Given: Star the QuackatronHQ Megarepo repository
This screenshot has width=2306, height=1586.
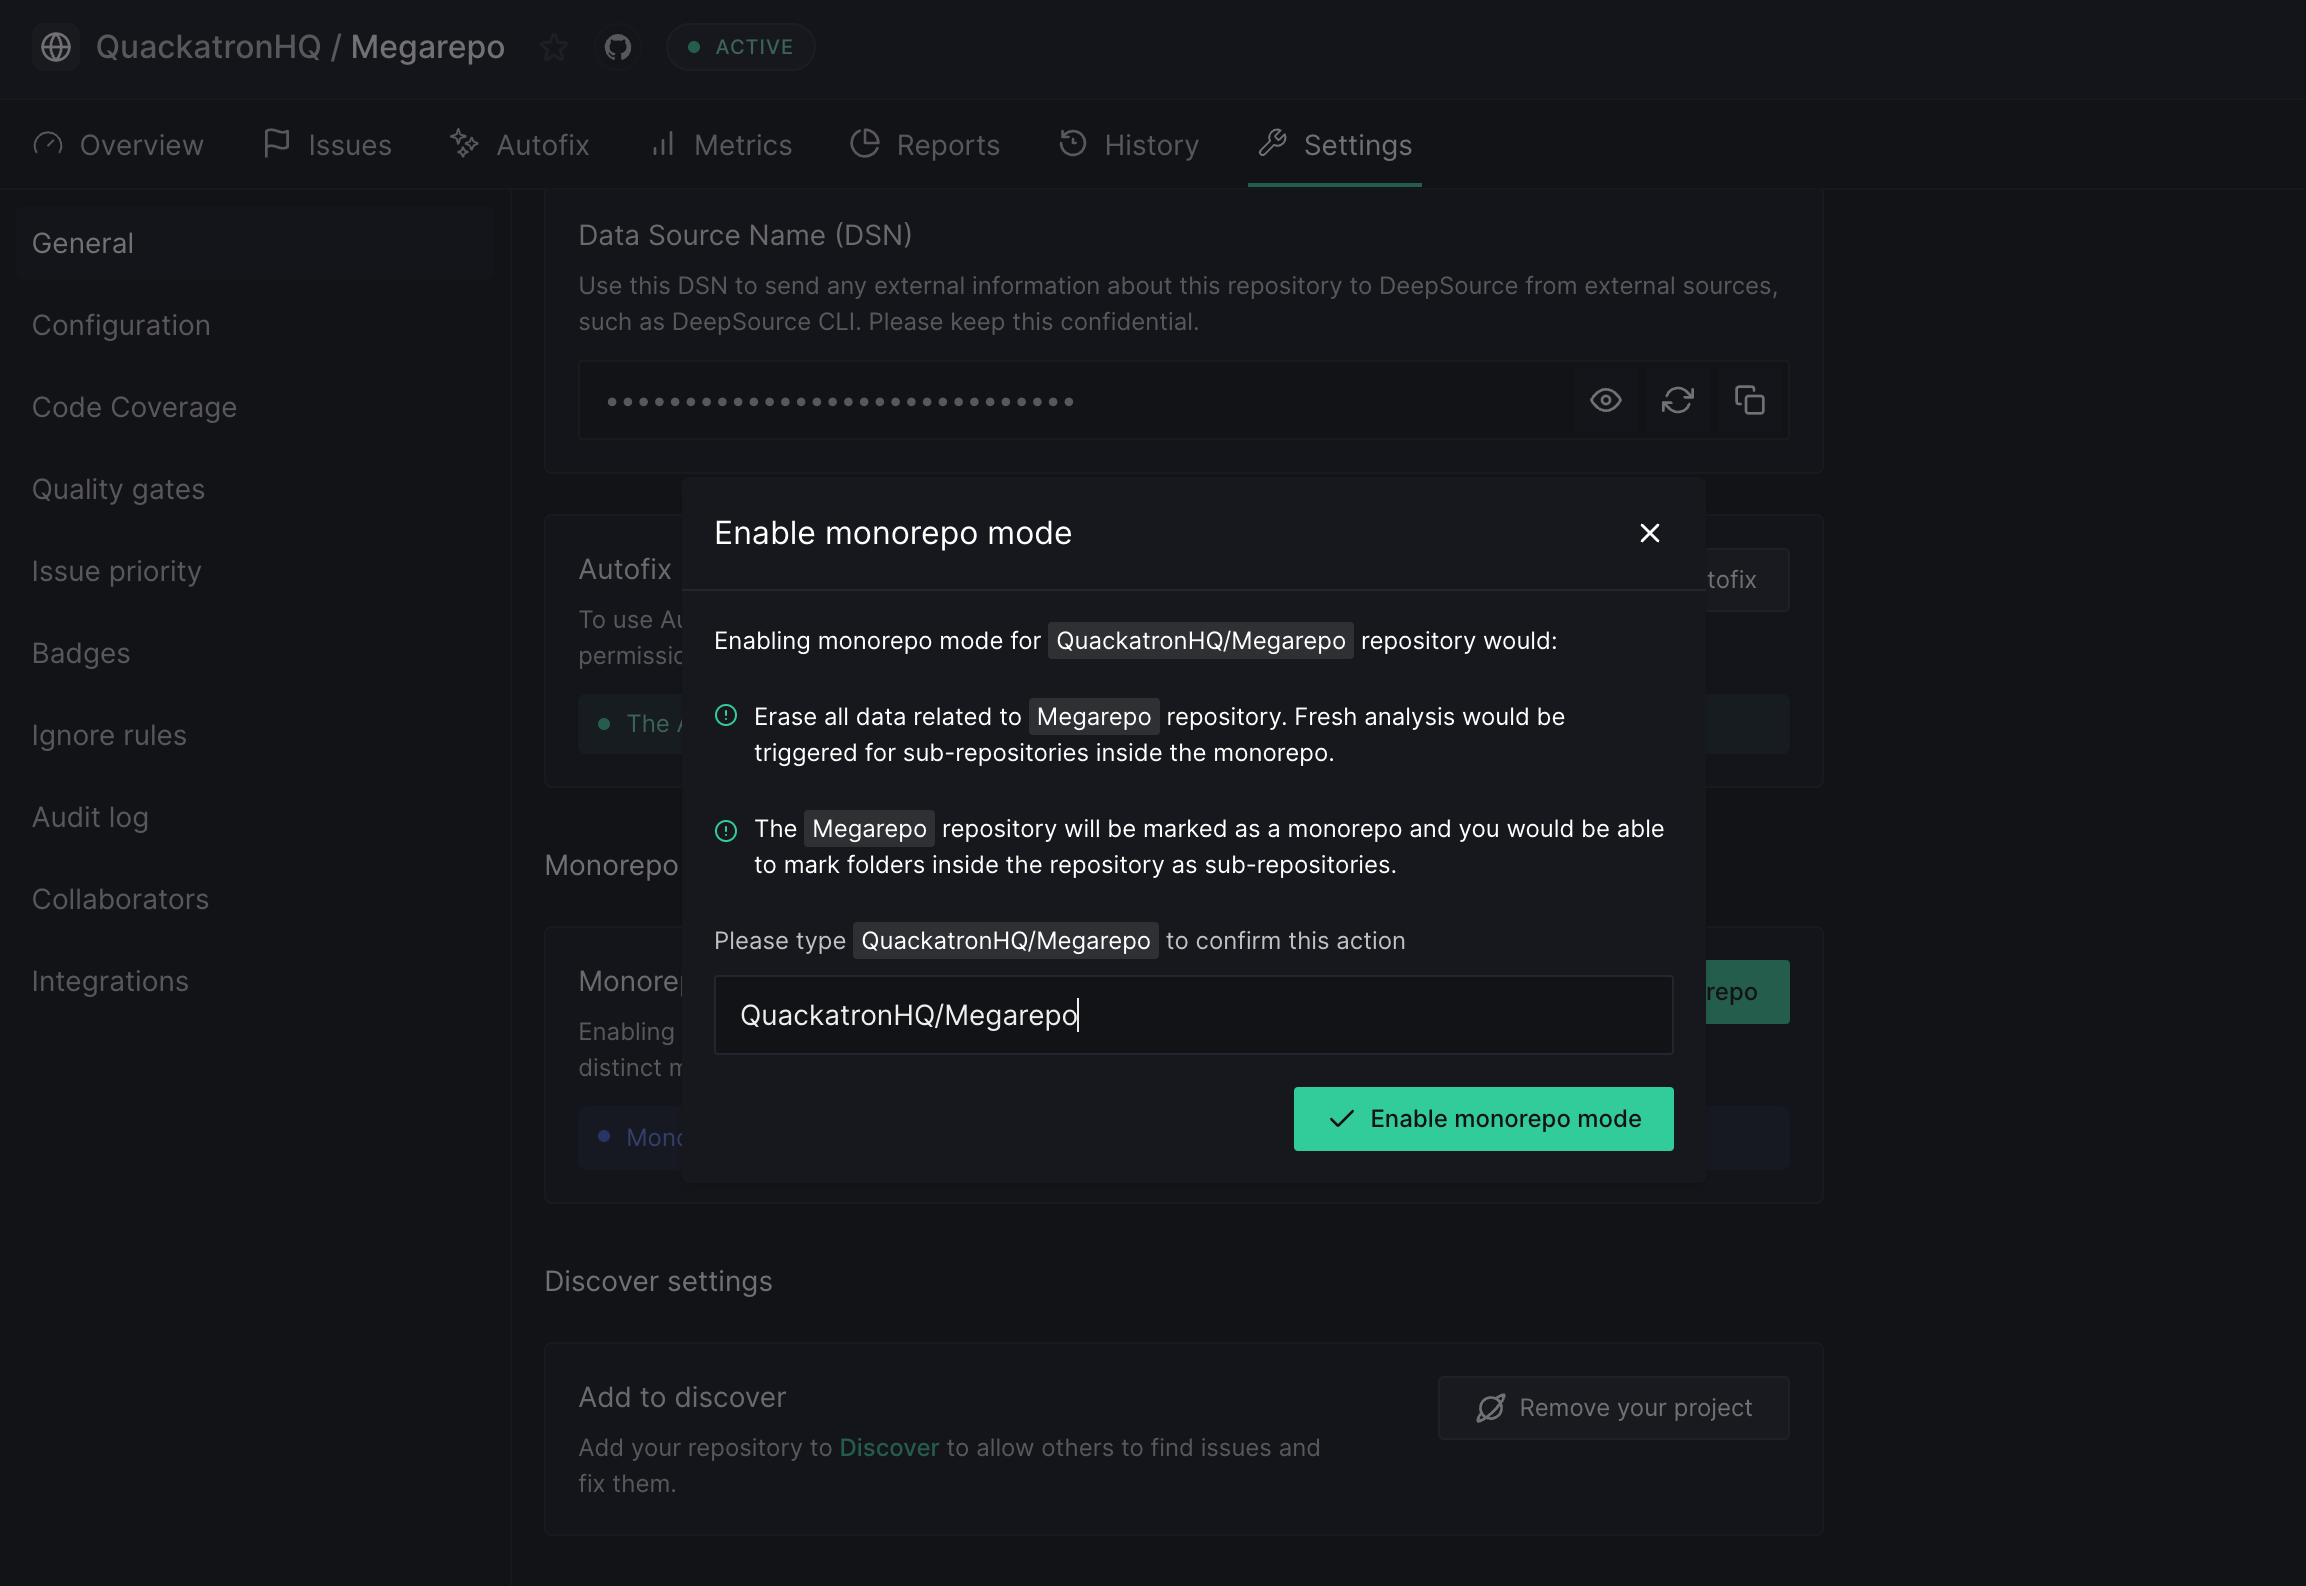Looking at the screenshot, I should [x=554, y=47].
